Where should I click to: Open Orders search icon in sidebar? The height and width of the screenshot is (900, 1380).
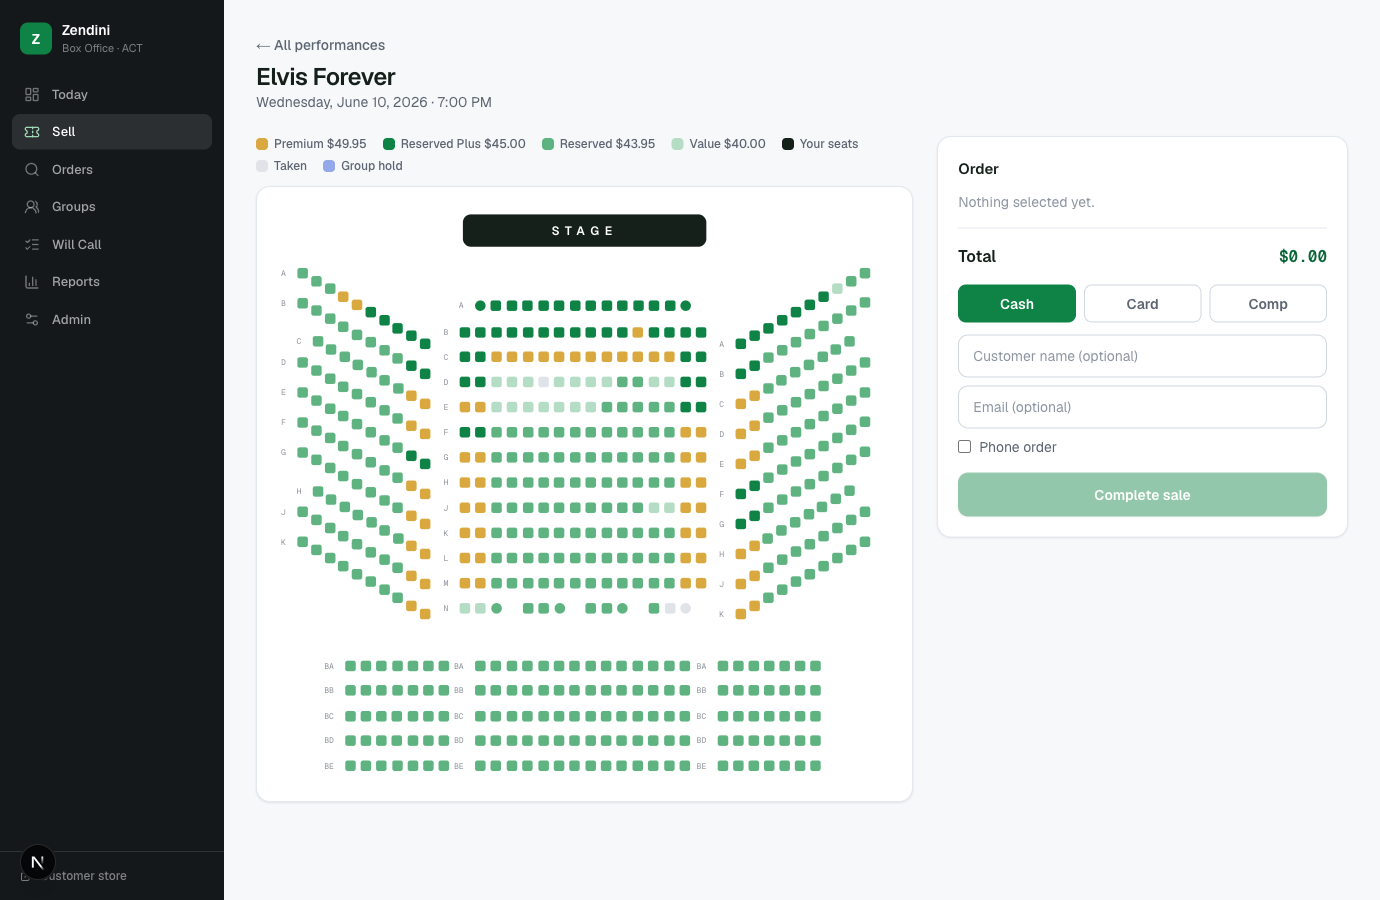(32, 169)
